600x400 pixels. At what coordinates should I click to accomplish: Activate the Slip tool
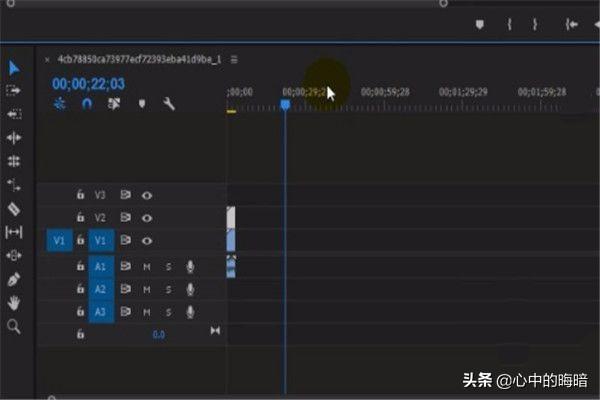14,232
